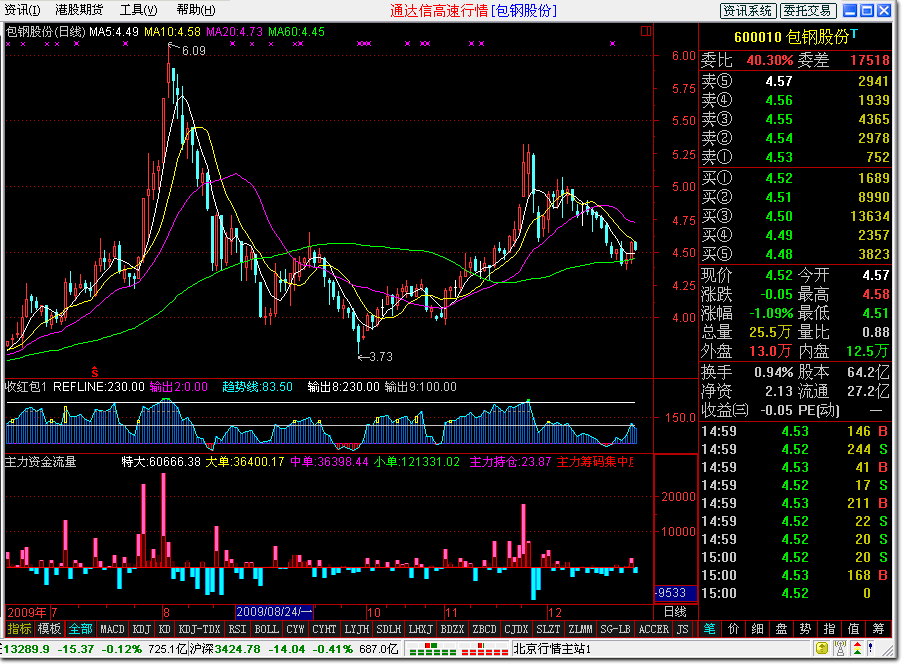Screen dimensions: 904x665
Task: Switch to the JS indicator
Action: tap(683, 629)
